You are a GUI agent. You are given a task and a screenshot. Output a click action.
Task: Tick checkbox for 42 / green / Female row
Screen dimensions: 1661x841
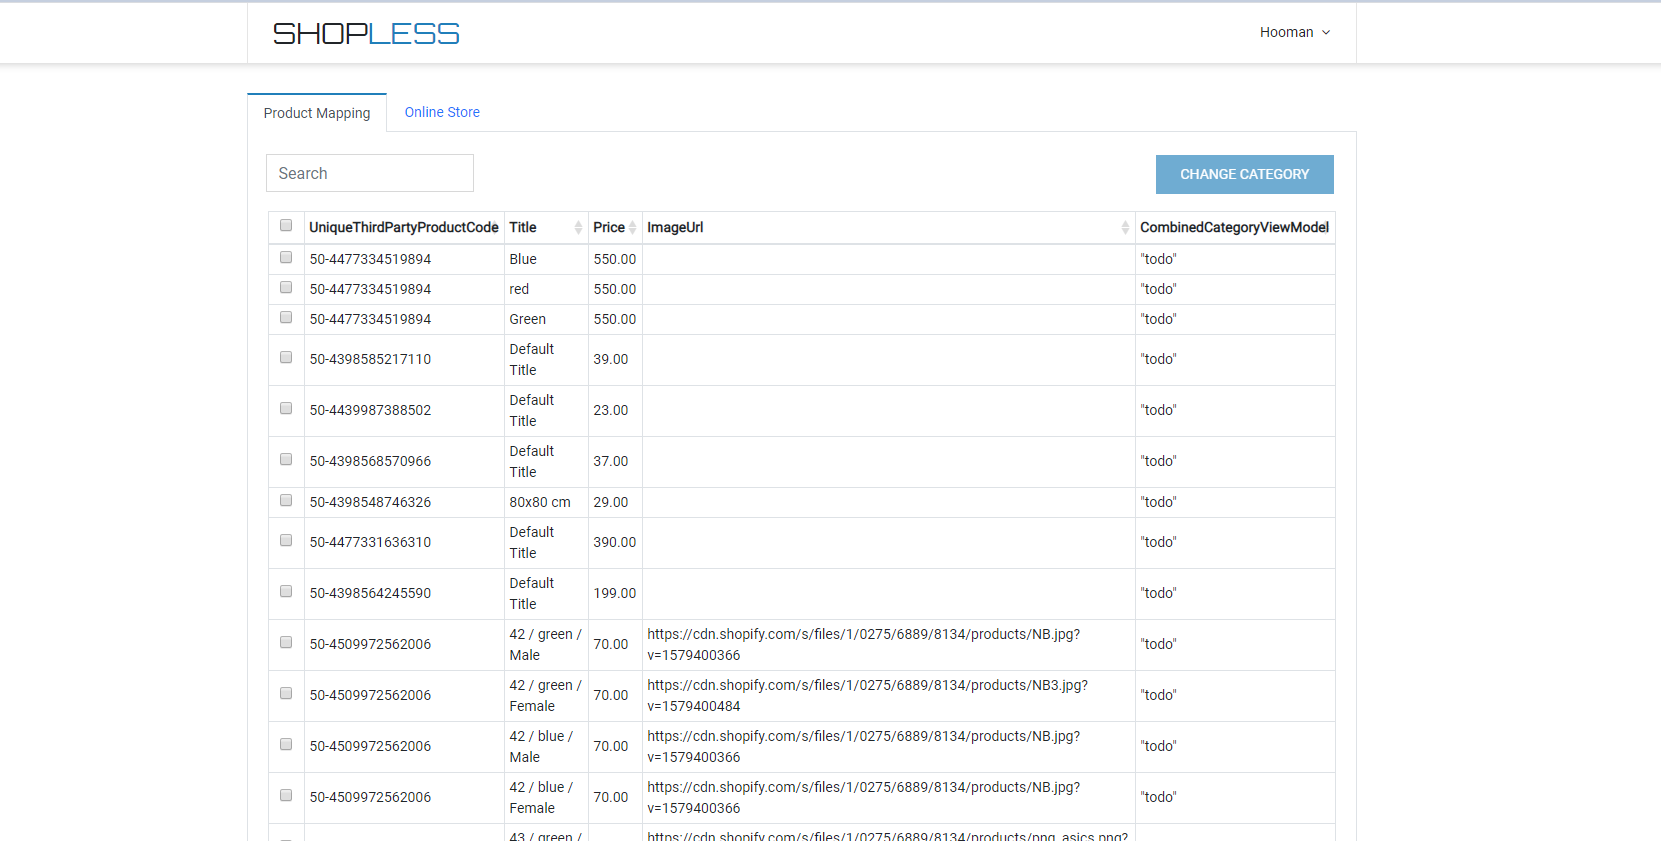[286, 693]
